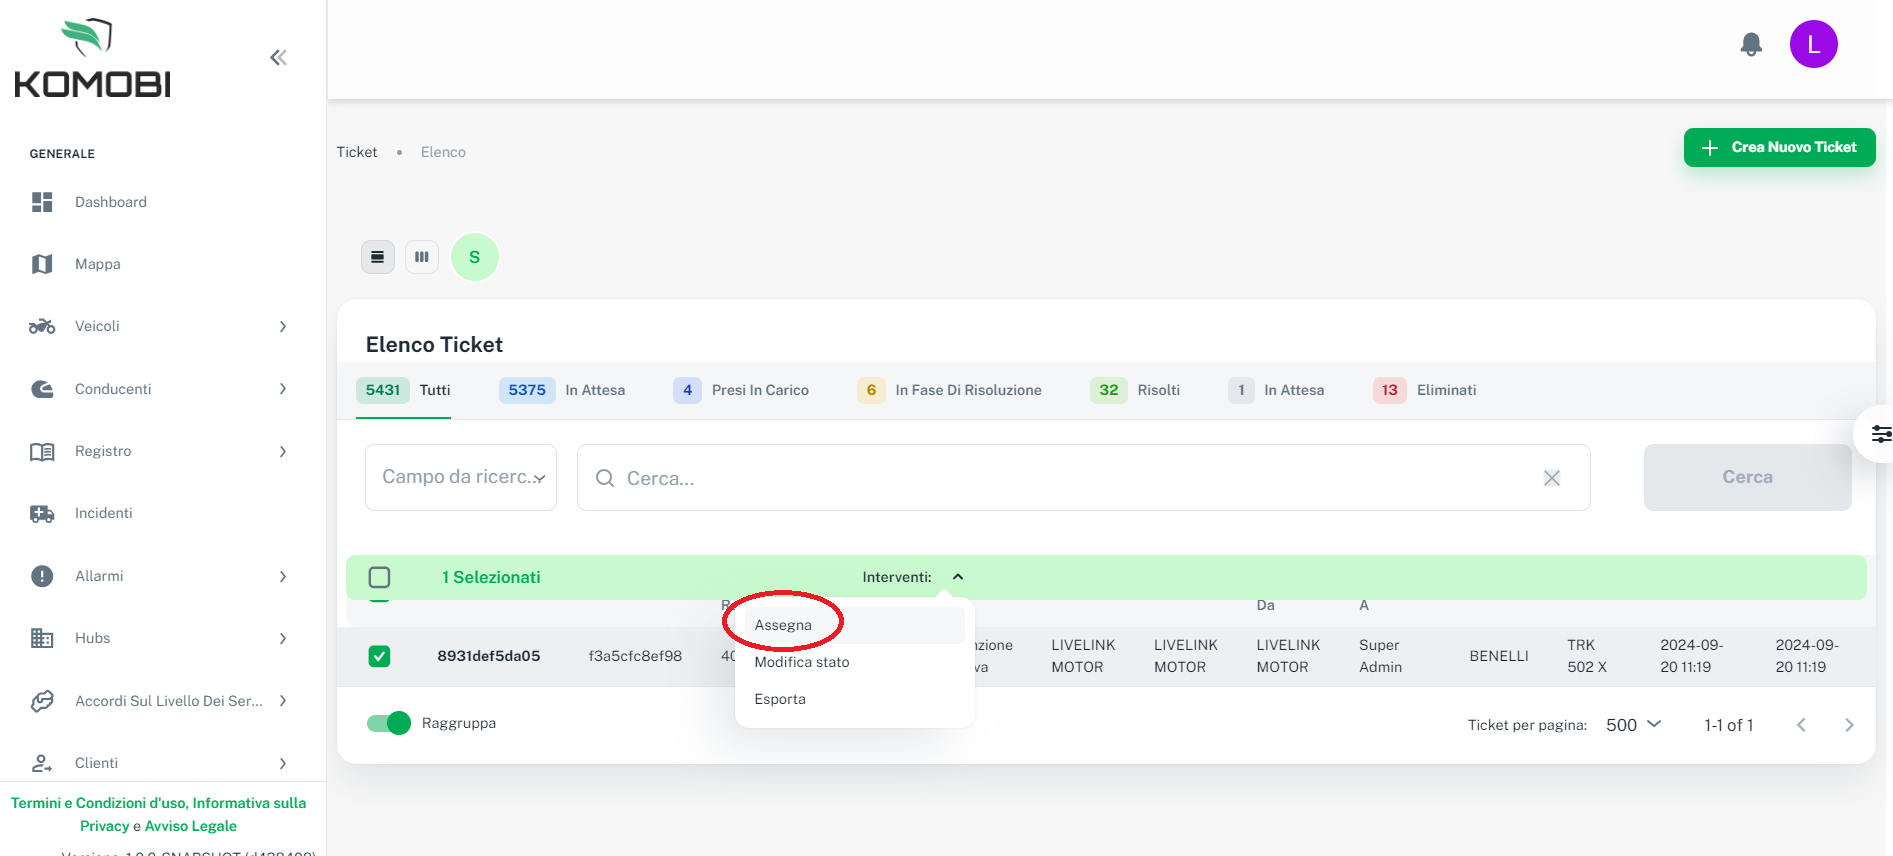Collapse the sidebar with double chevron icon
Screen dimensions: 1893x856
tap(278, 58)
